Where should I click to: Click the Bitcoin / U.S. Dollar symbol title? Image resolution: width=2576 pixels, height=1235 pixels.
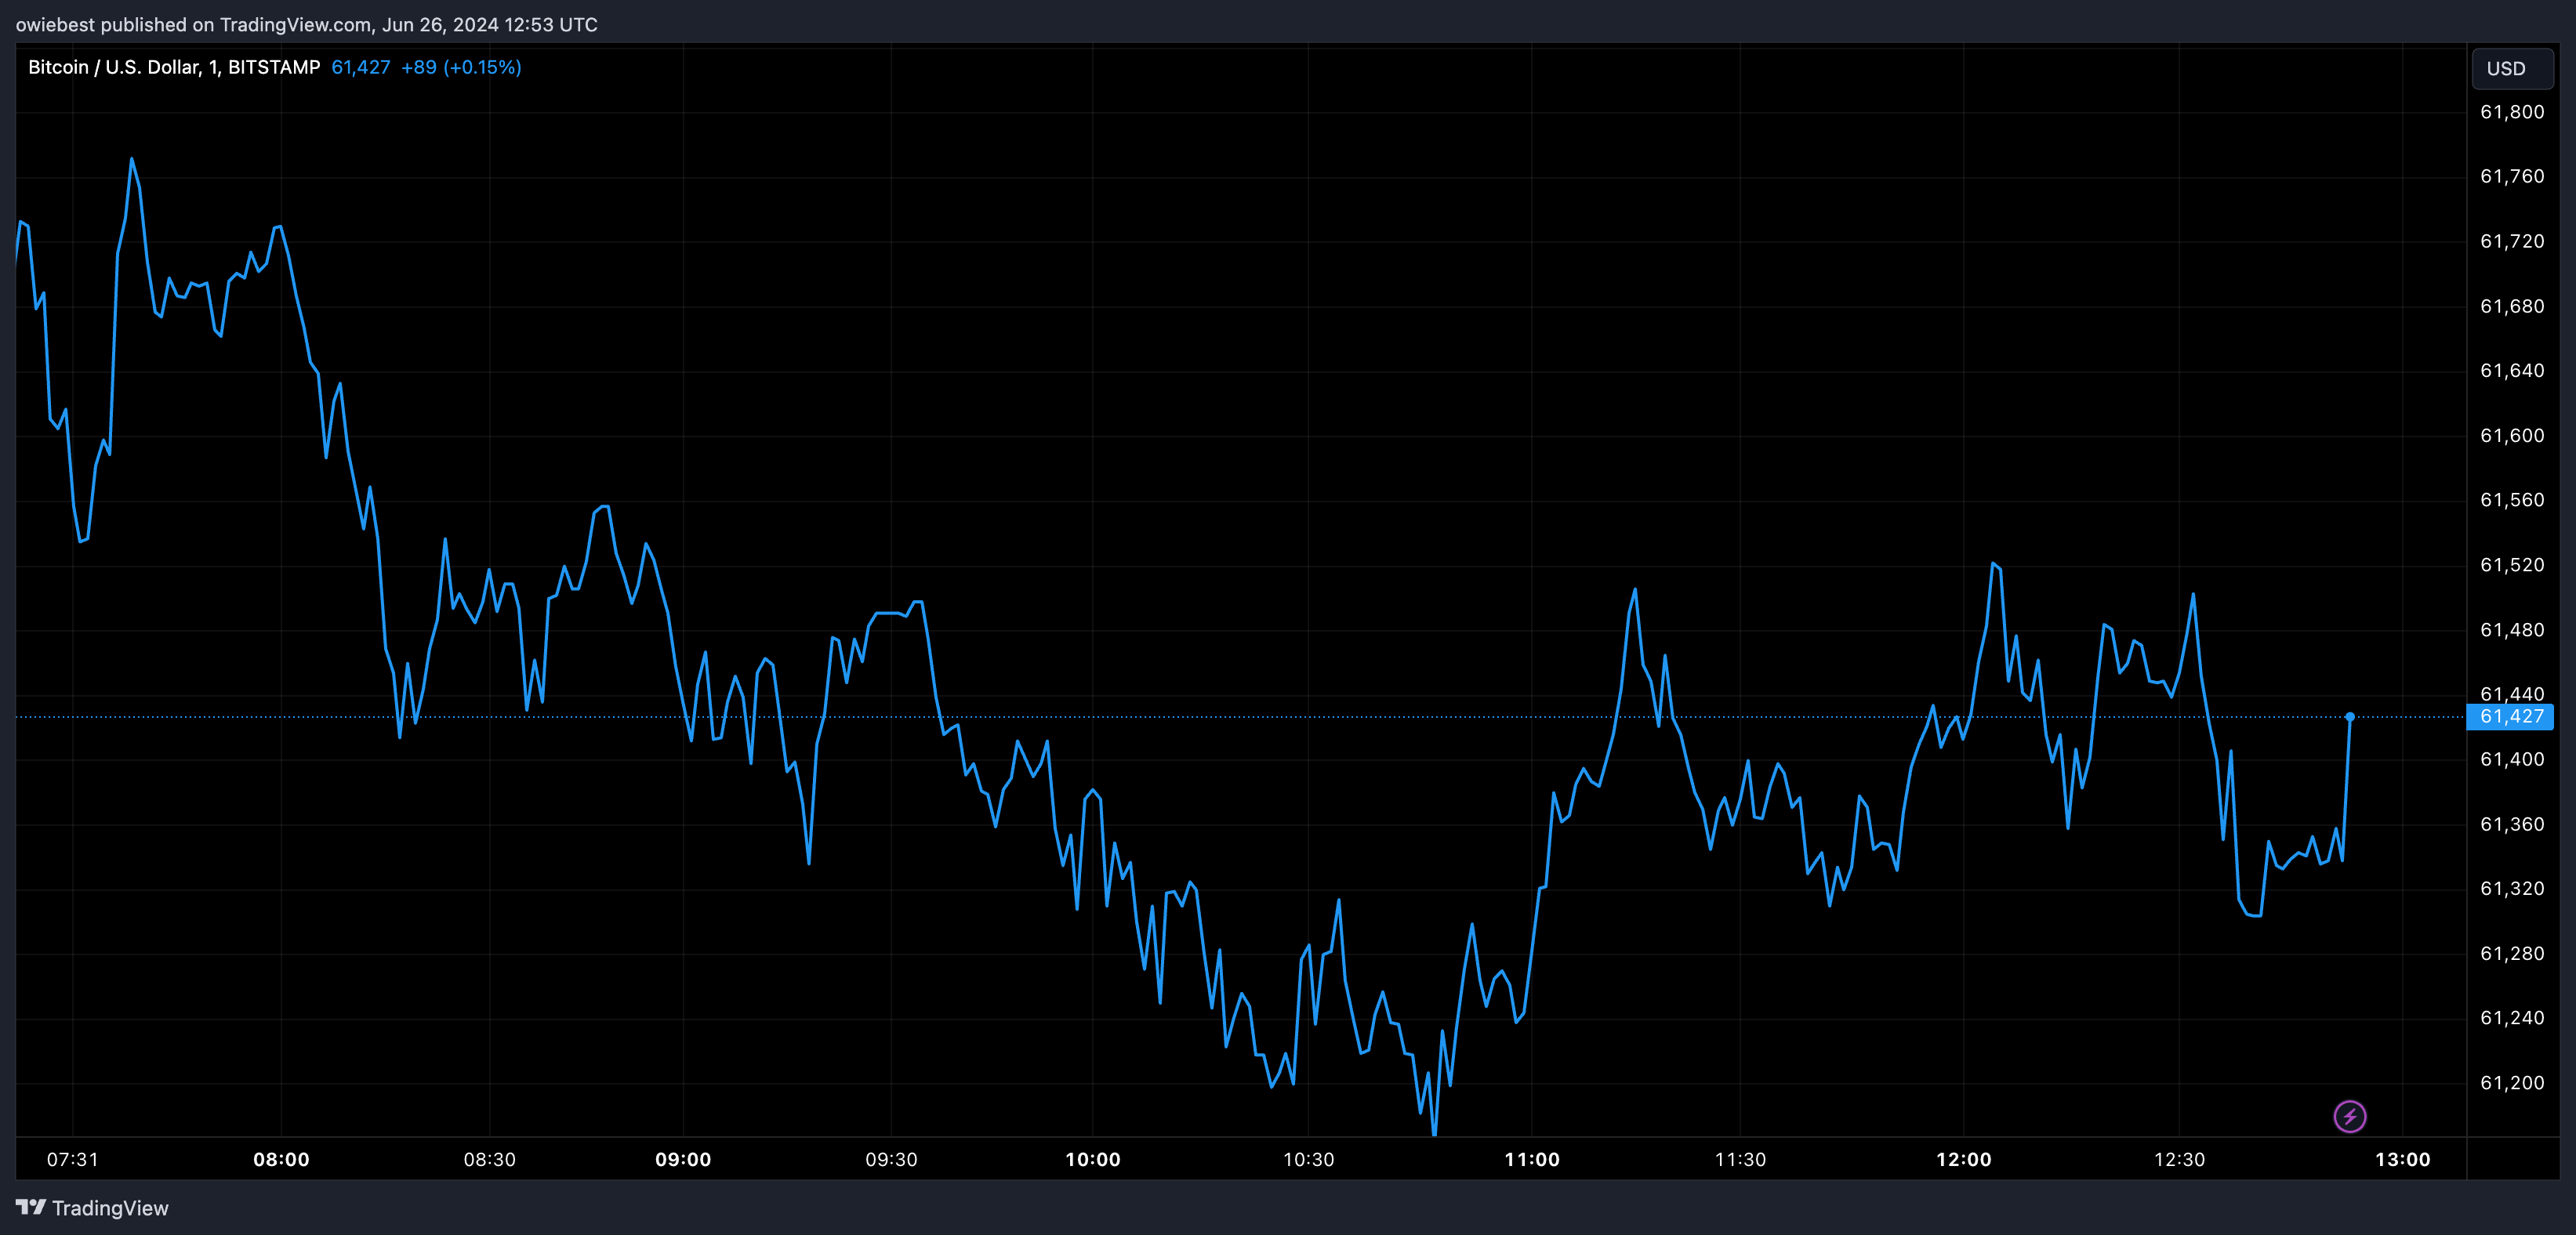(x=174, y=67)
